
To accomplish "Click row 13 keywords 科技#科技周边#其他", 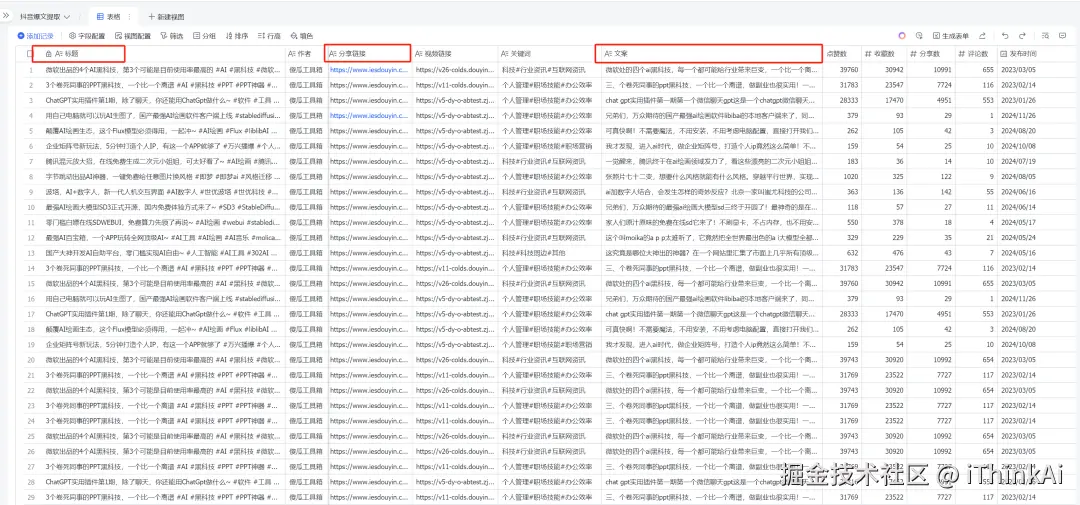I will pyautogui.click(x=534, y=251).
